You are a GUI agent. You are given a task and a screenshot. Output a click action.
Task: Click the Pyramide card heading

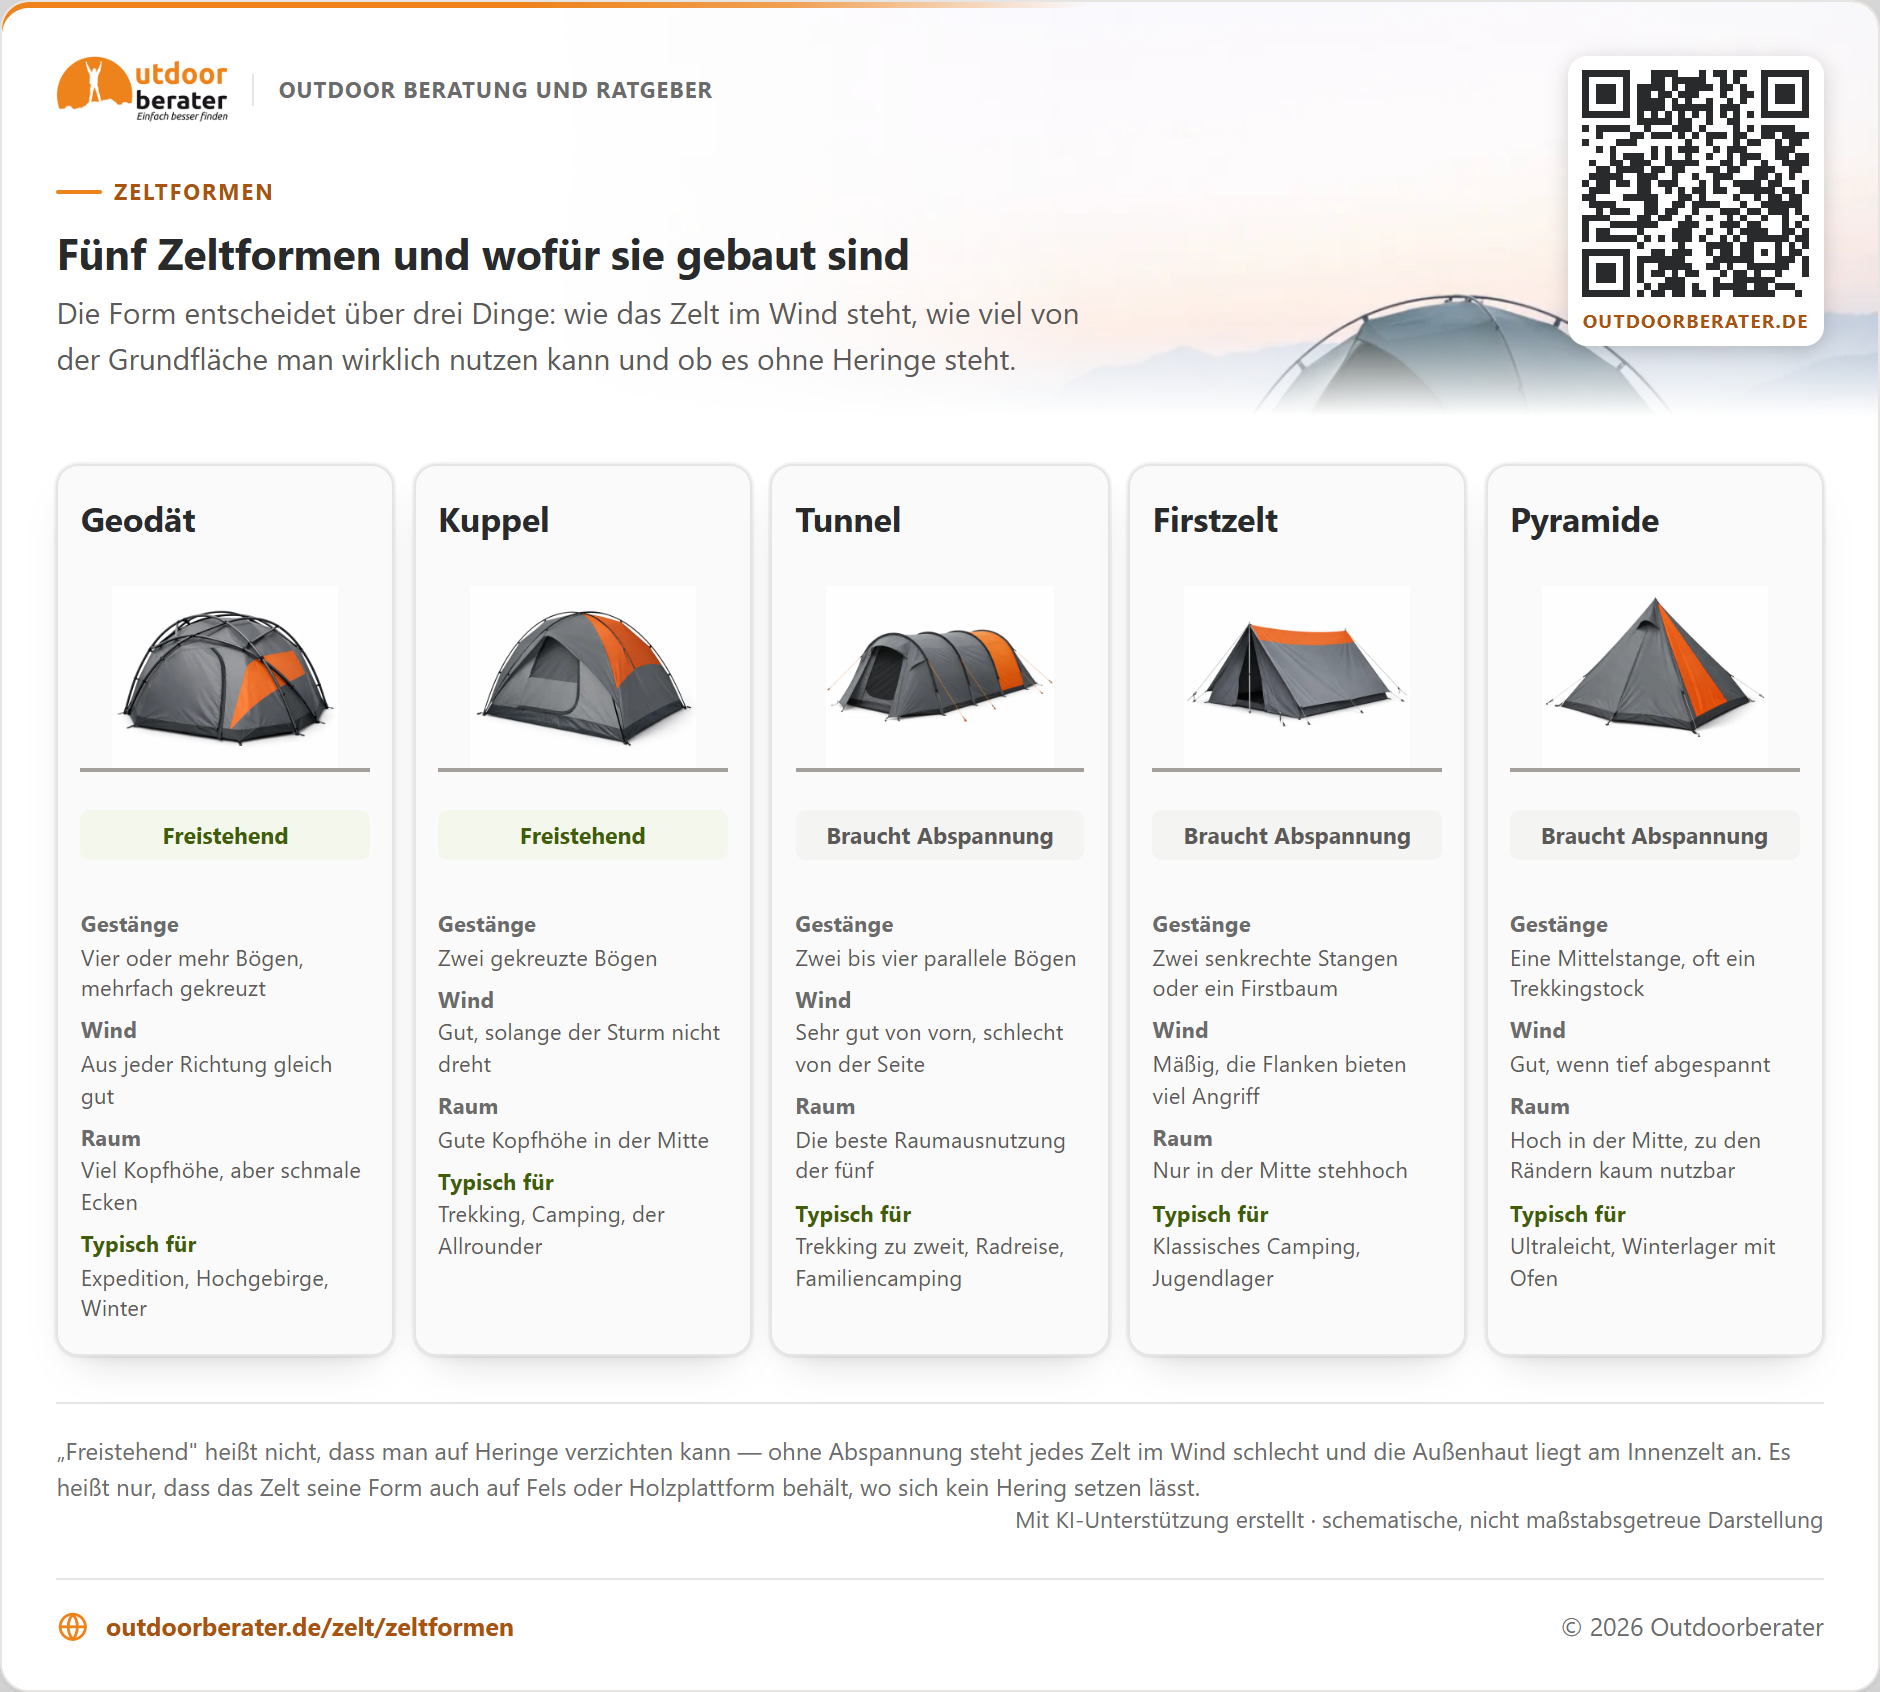pyautogui.click(x=1584, y=520)
